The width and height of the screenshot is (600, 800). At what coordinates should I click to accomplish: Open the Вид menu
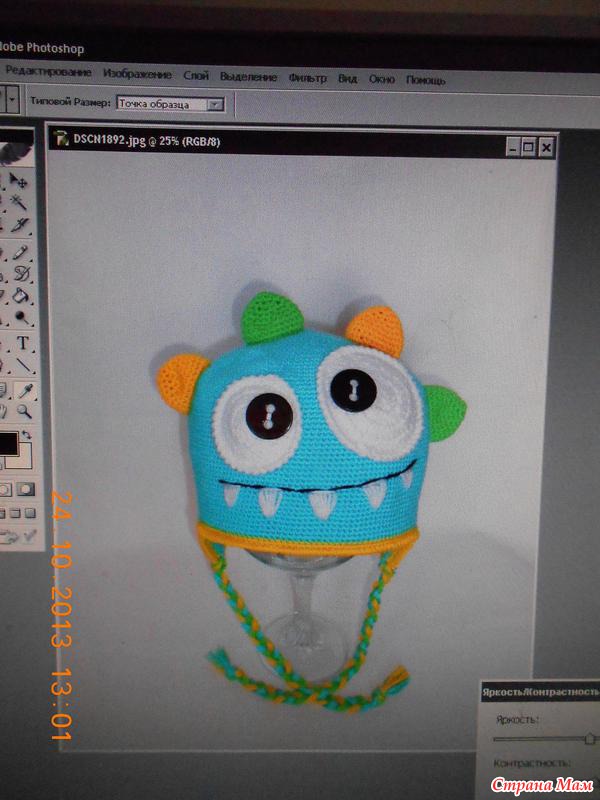pyautogui.click(x=347, y=79)
